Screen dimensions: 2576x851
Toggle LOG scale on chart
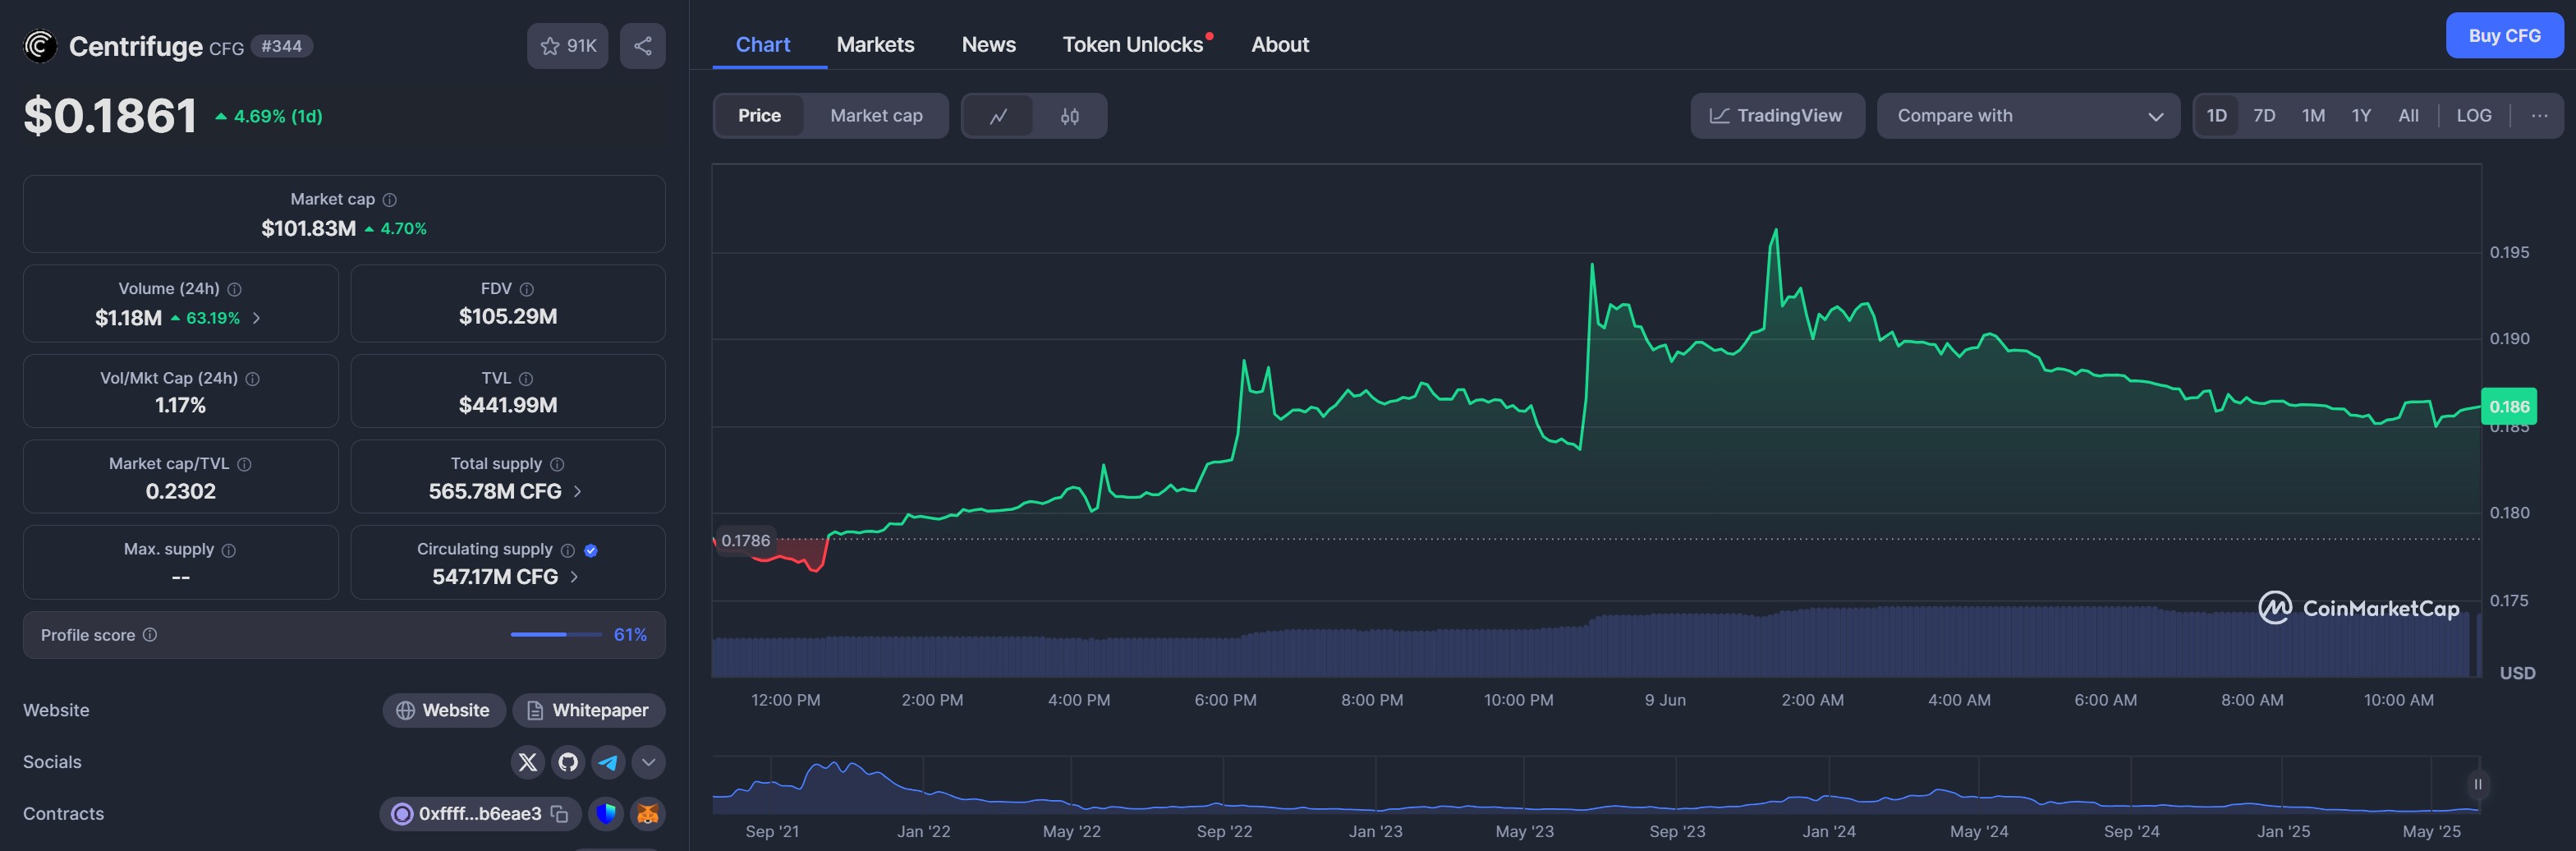pyautogui.click(x=2473, y=116)
